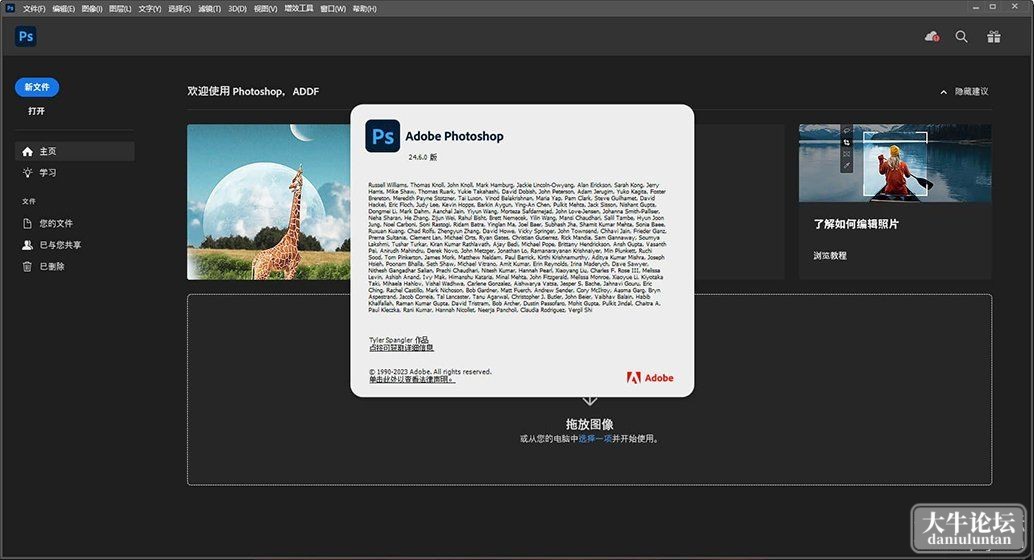Open the search magnifier icon
The image size is (1034, 560).
click(961, 37)
